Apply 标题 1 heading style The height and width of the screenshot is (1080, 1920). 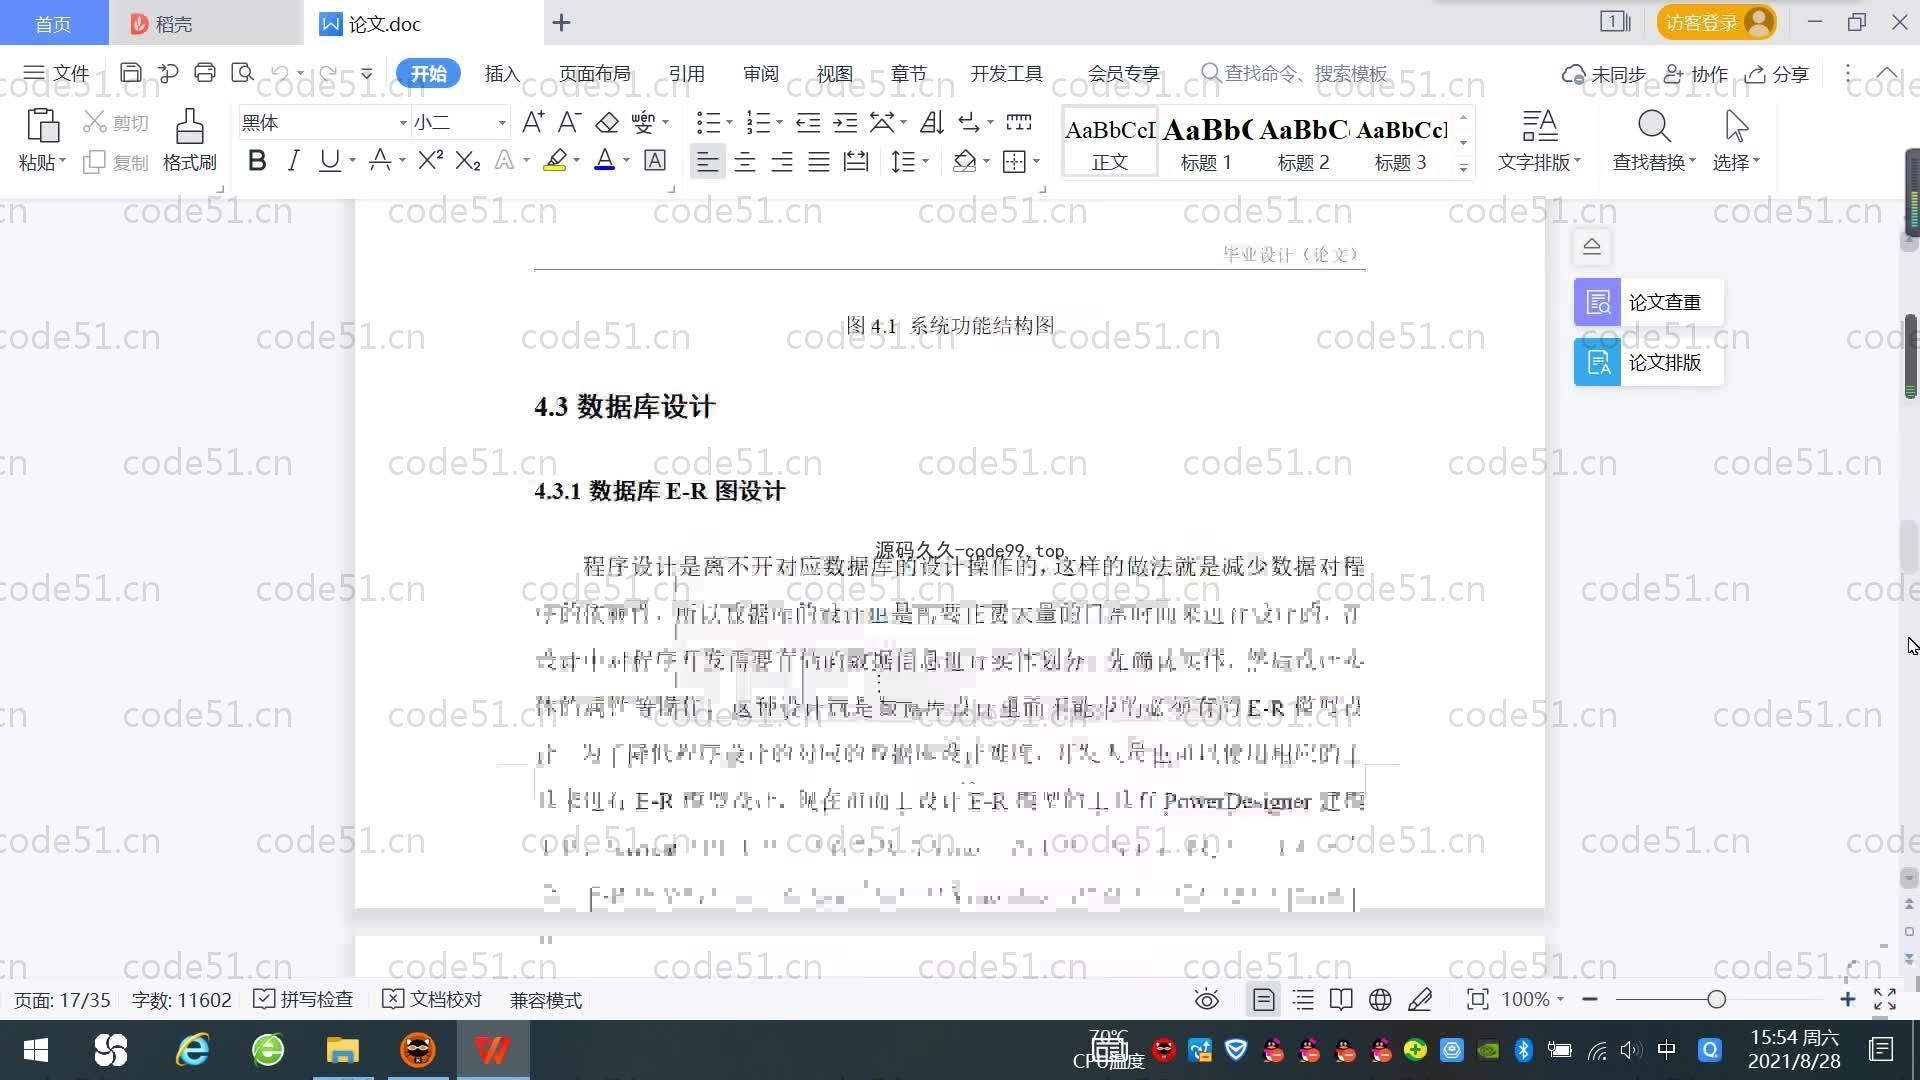pyautogui.click(x=1207, y=143)
